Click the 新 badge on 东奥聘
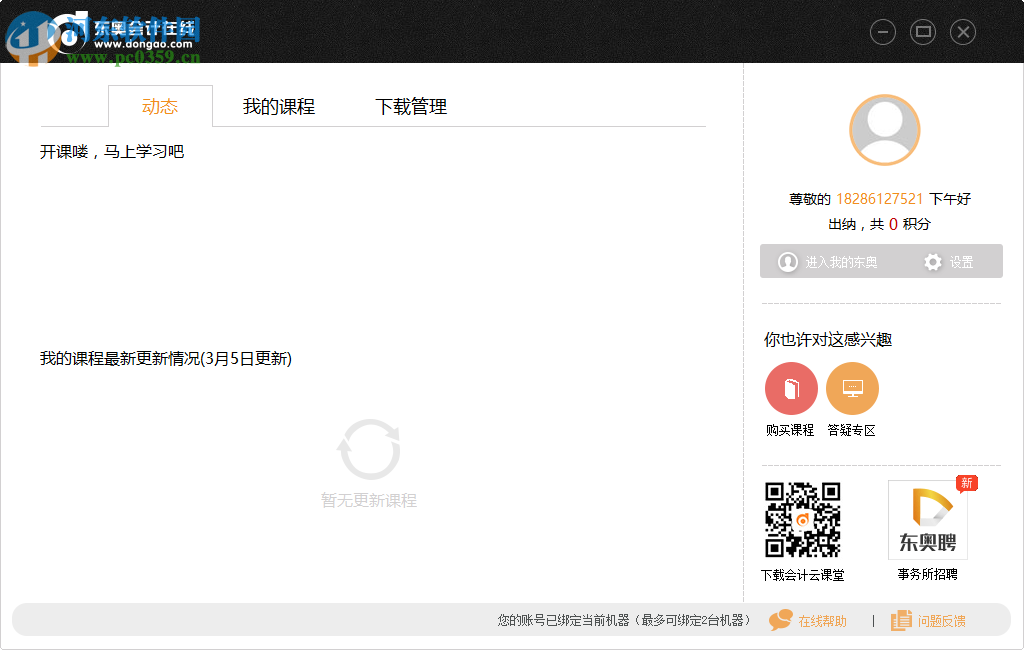Screen dimensions: 1024x650 [964, 484]
